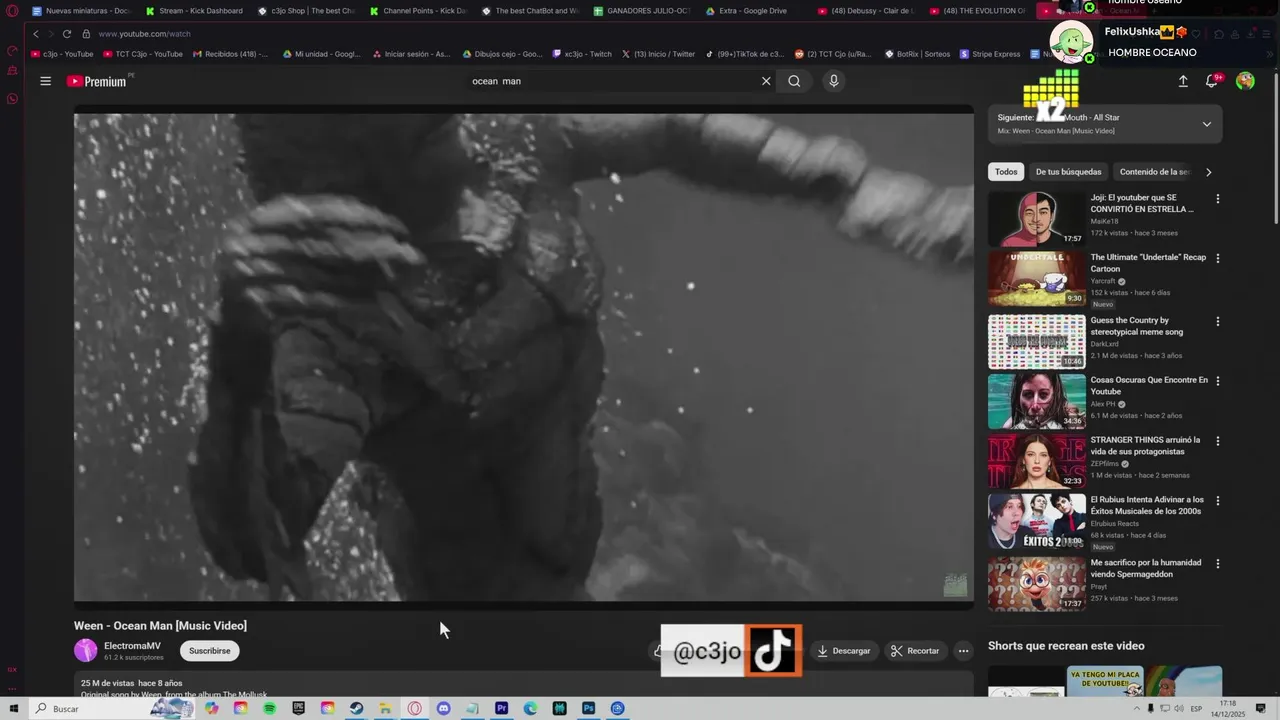The height and width of the screenshot is (720, 1280).
Task: Open Steam from the taskbar
Action: 356,708
